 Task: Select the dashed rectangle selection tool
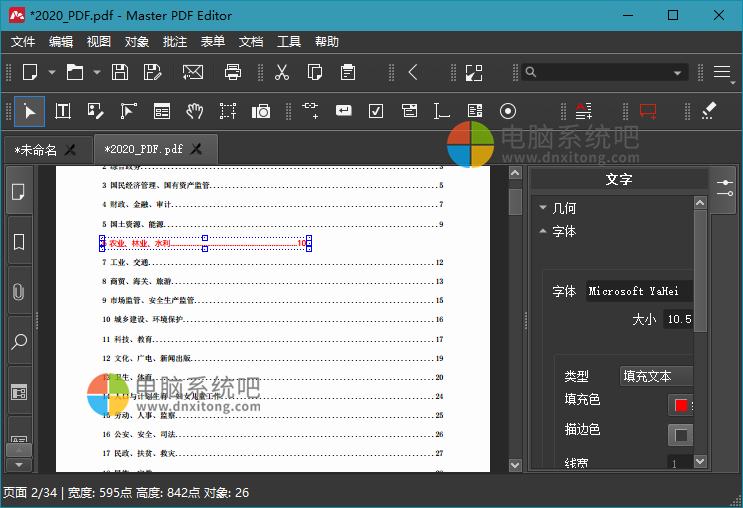point(228,111)
